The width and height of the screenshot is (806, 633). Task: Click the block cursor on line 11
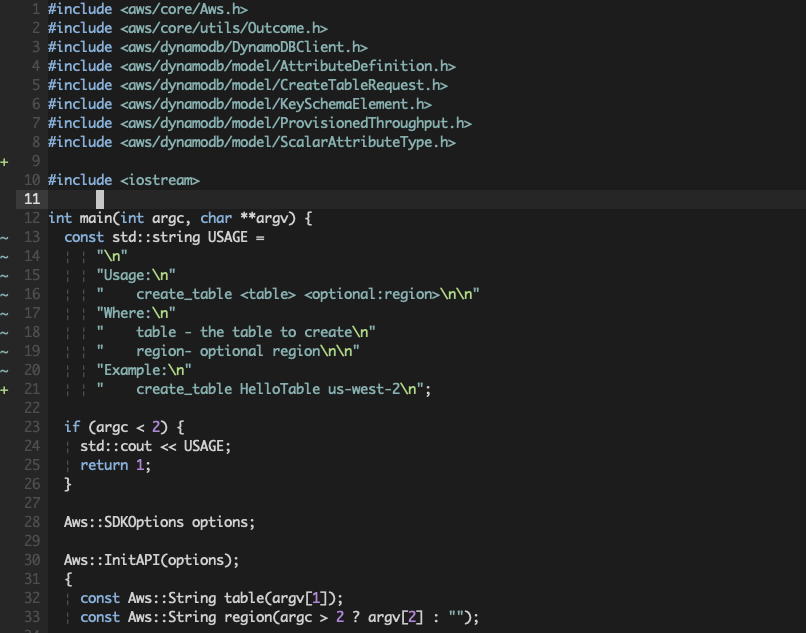100,200
